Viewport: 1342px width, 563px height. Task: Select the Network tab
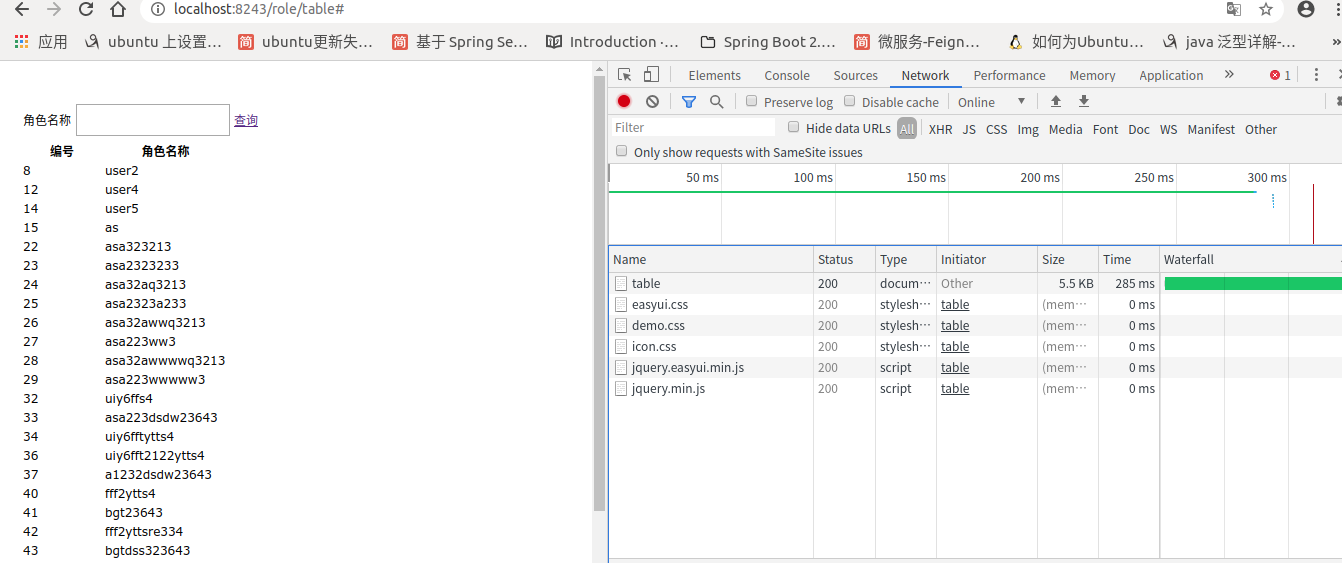(x=925, y=75)
